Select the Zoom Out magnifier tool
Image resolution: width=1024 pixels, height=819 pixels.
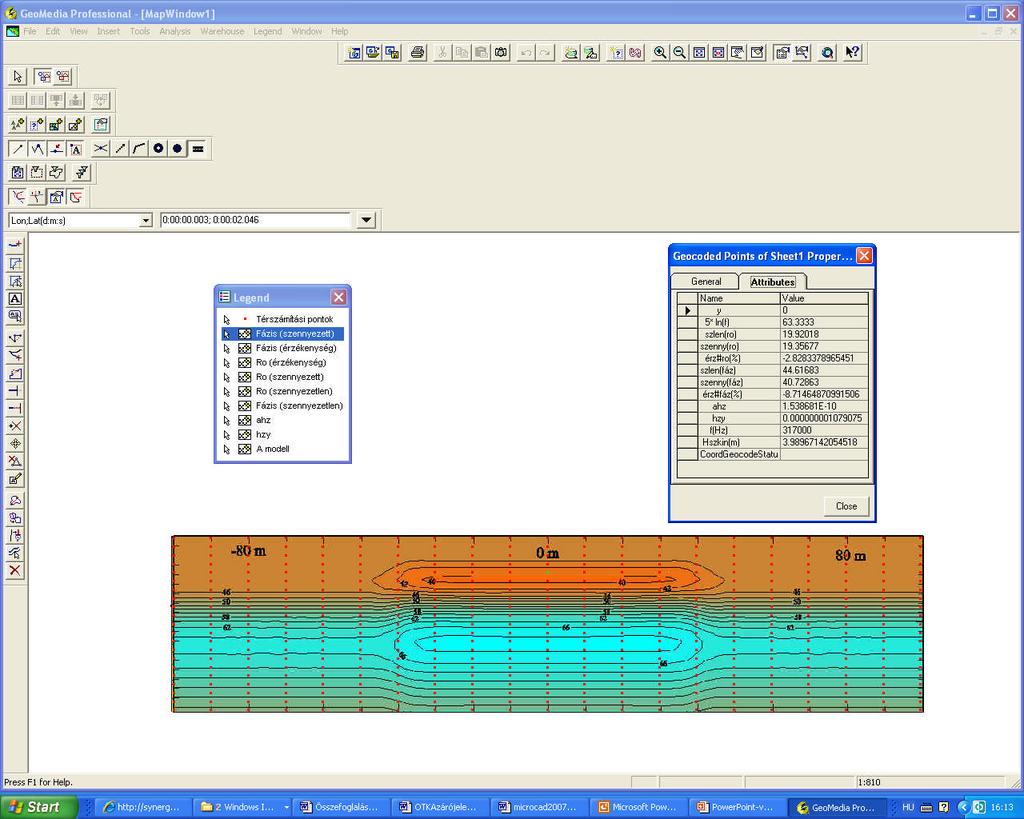pyautogui.click(x=679, y=53)
